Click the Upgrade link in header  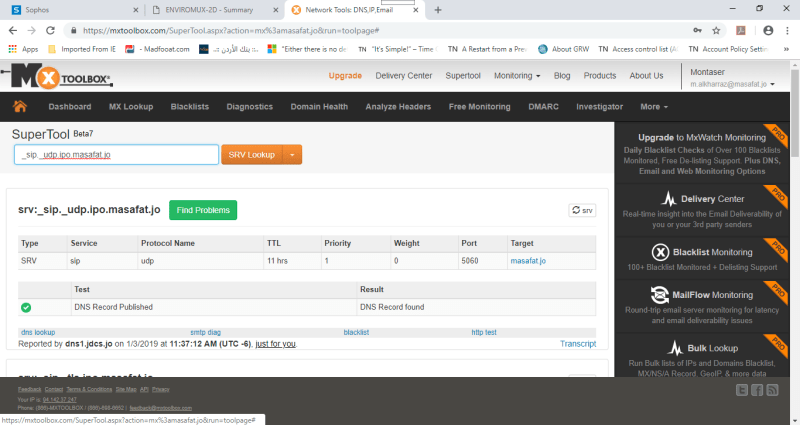[x=345, y=76]
